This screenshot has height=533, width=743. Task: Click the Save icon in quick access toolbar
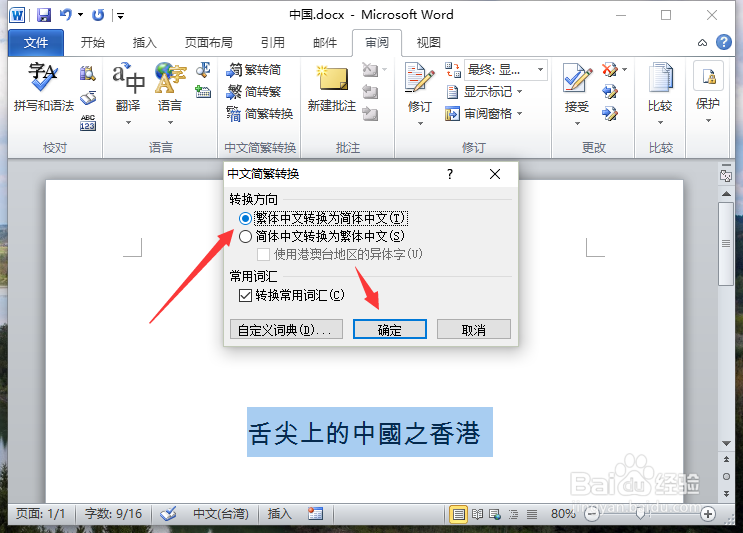tap(44, 15)
